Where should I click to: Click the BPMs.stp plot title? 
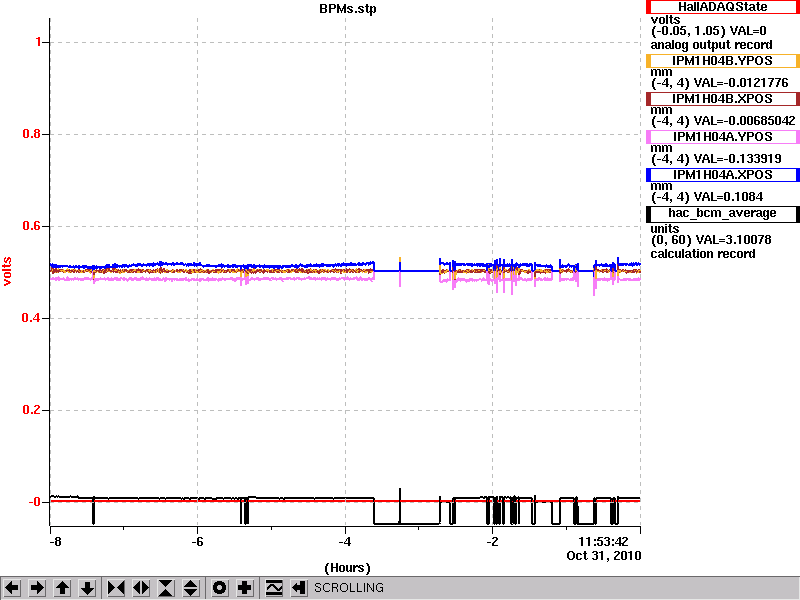(x=348, y=9)
